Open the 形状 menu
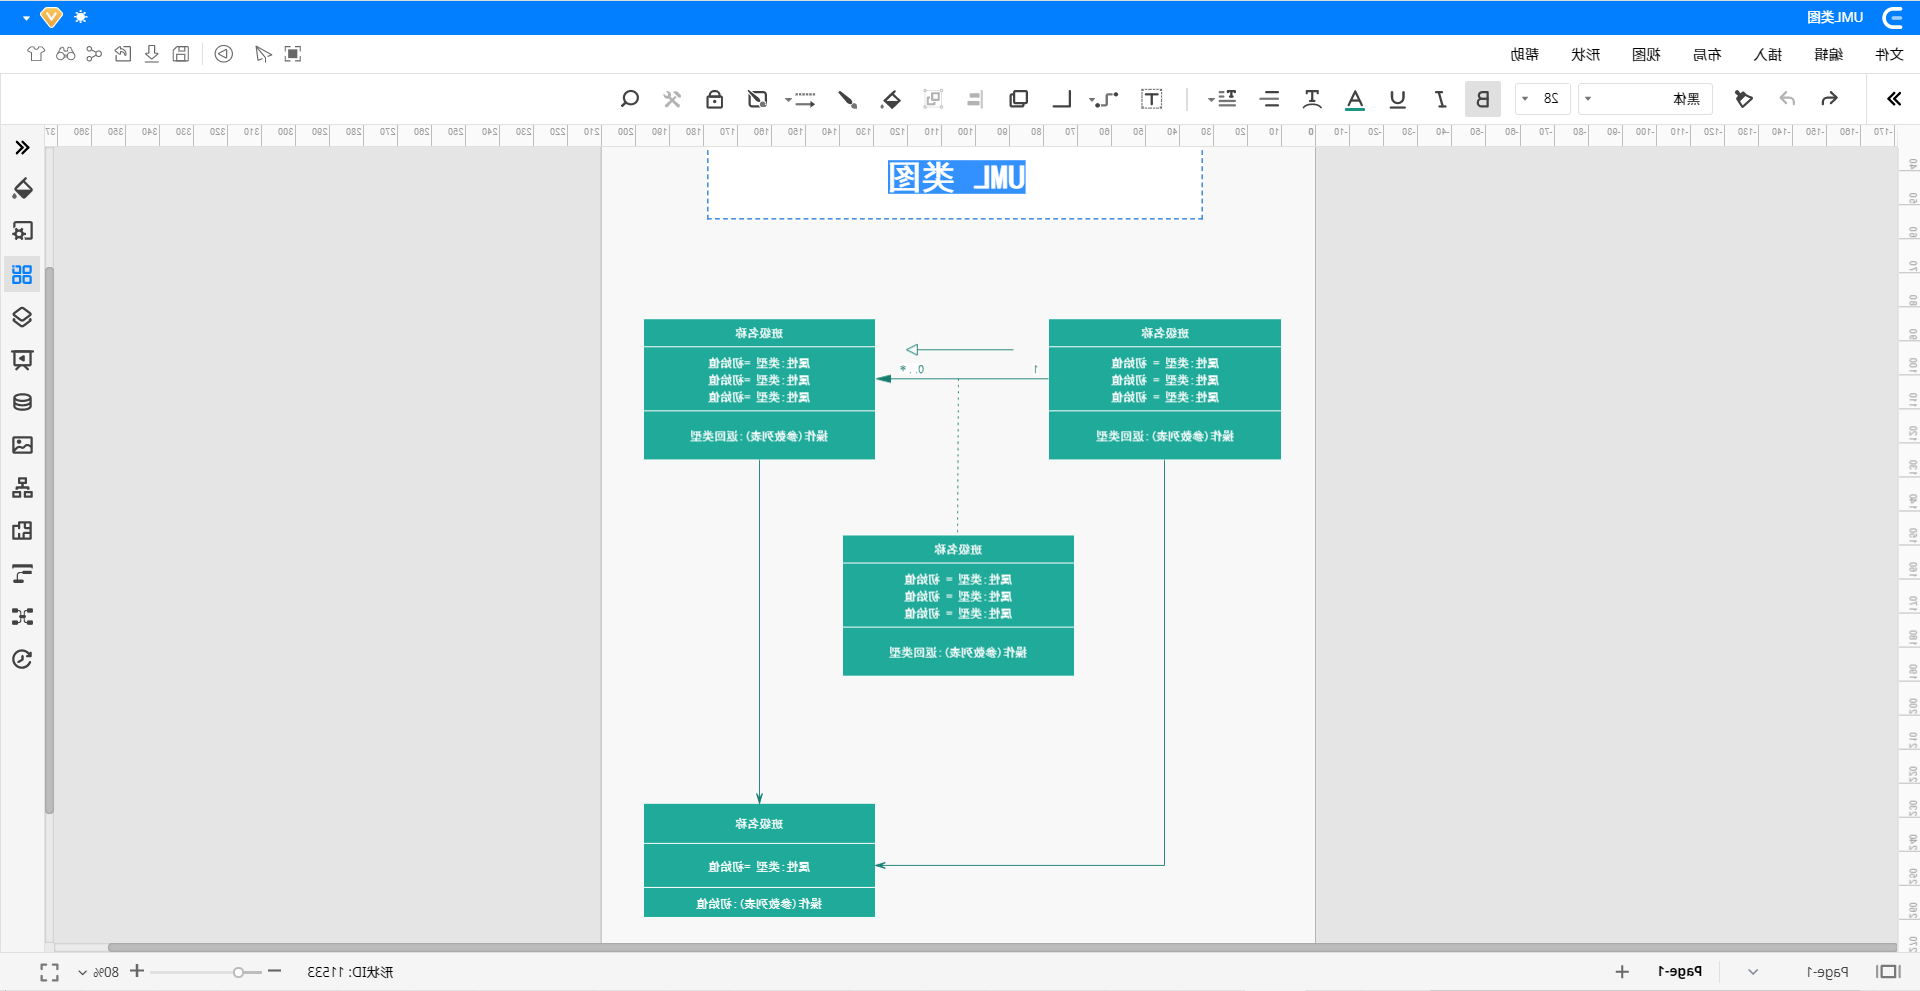Screen dimensions: 1920x991 click(1585, 54)
